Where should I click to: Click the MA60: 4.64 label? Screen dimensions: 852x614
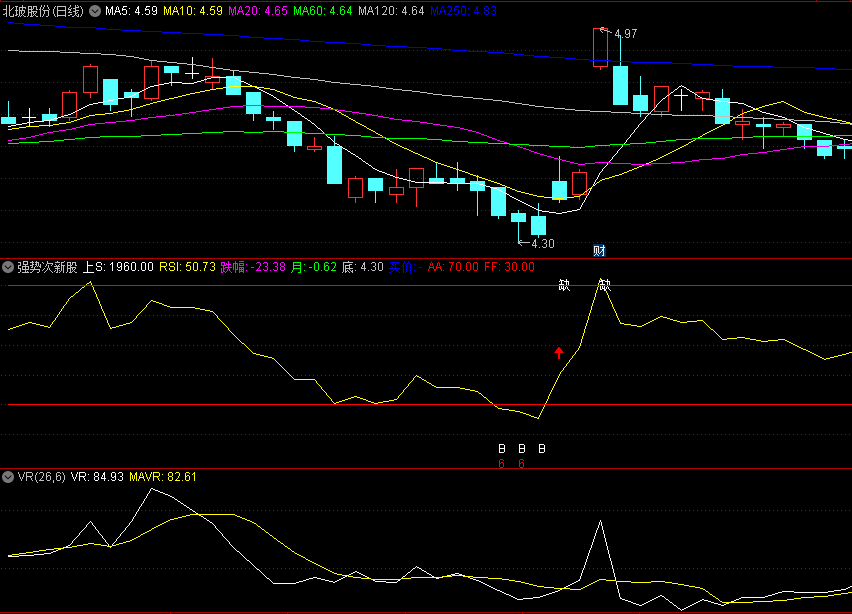coord(322,11)
